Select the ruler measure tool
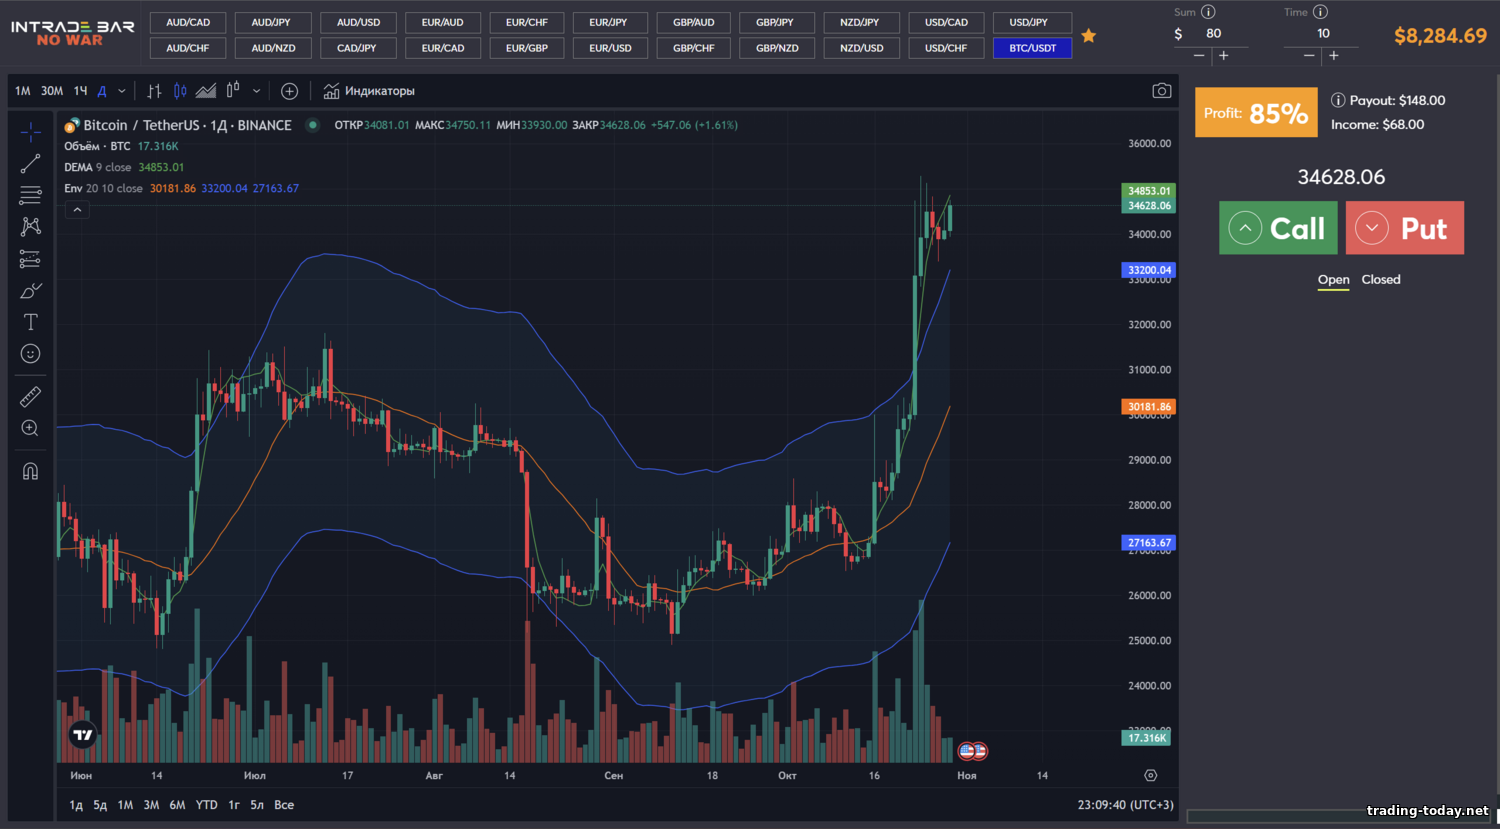 point(30,397)
